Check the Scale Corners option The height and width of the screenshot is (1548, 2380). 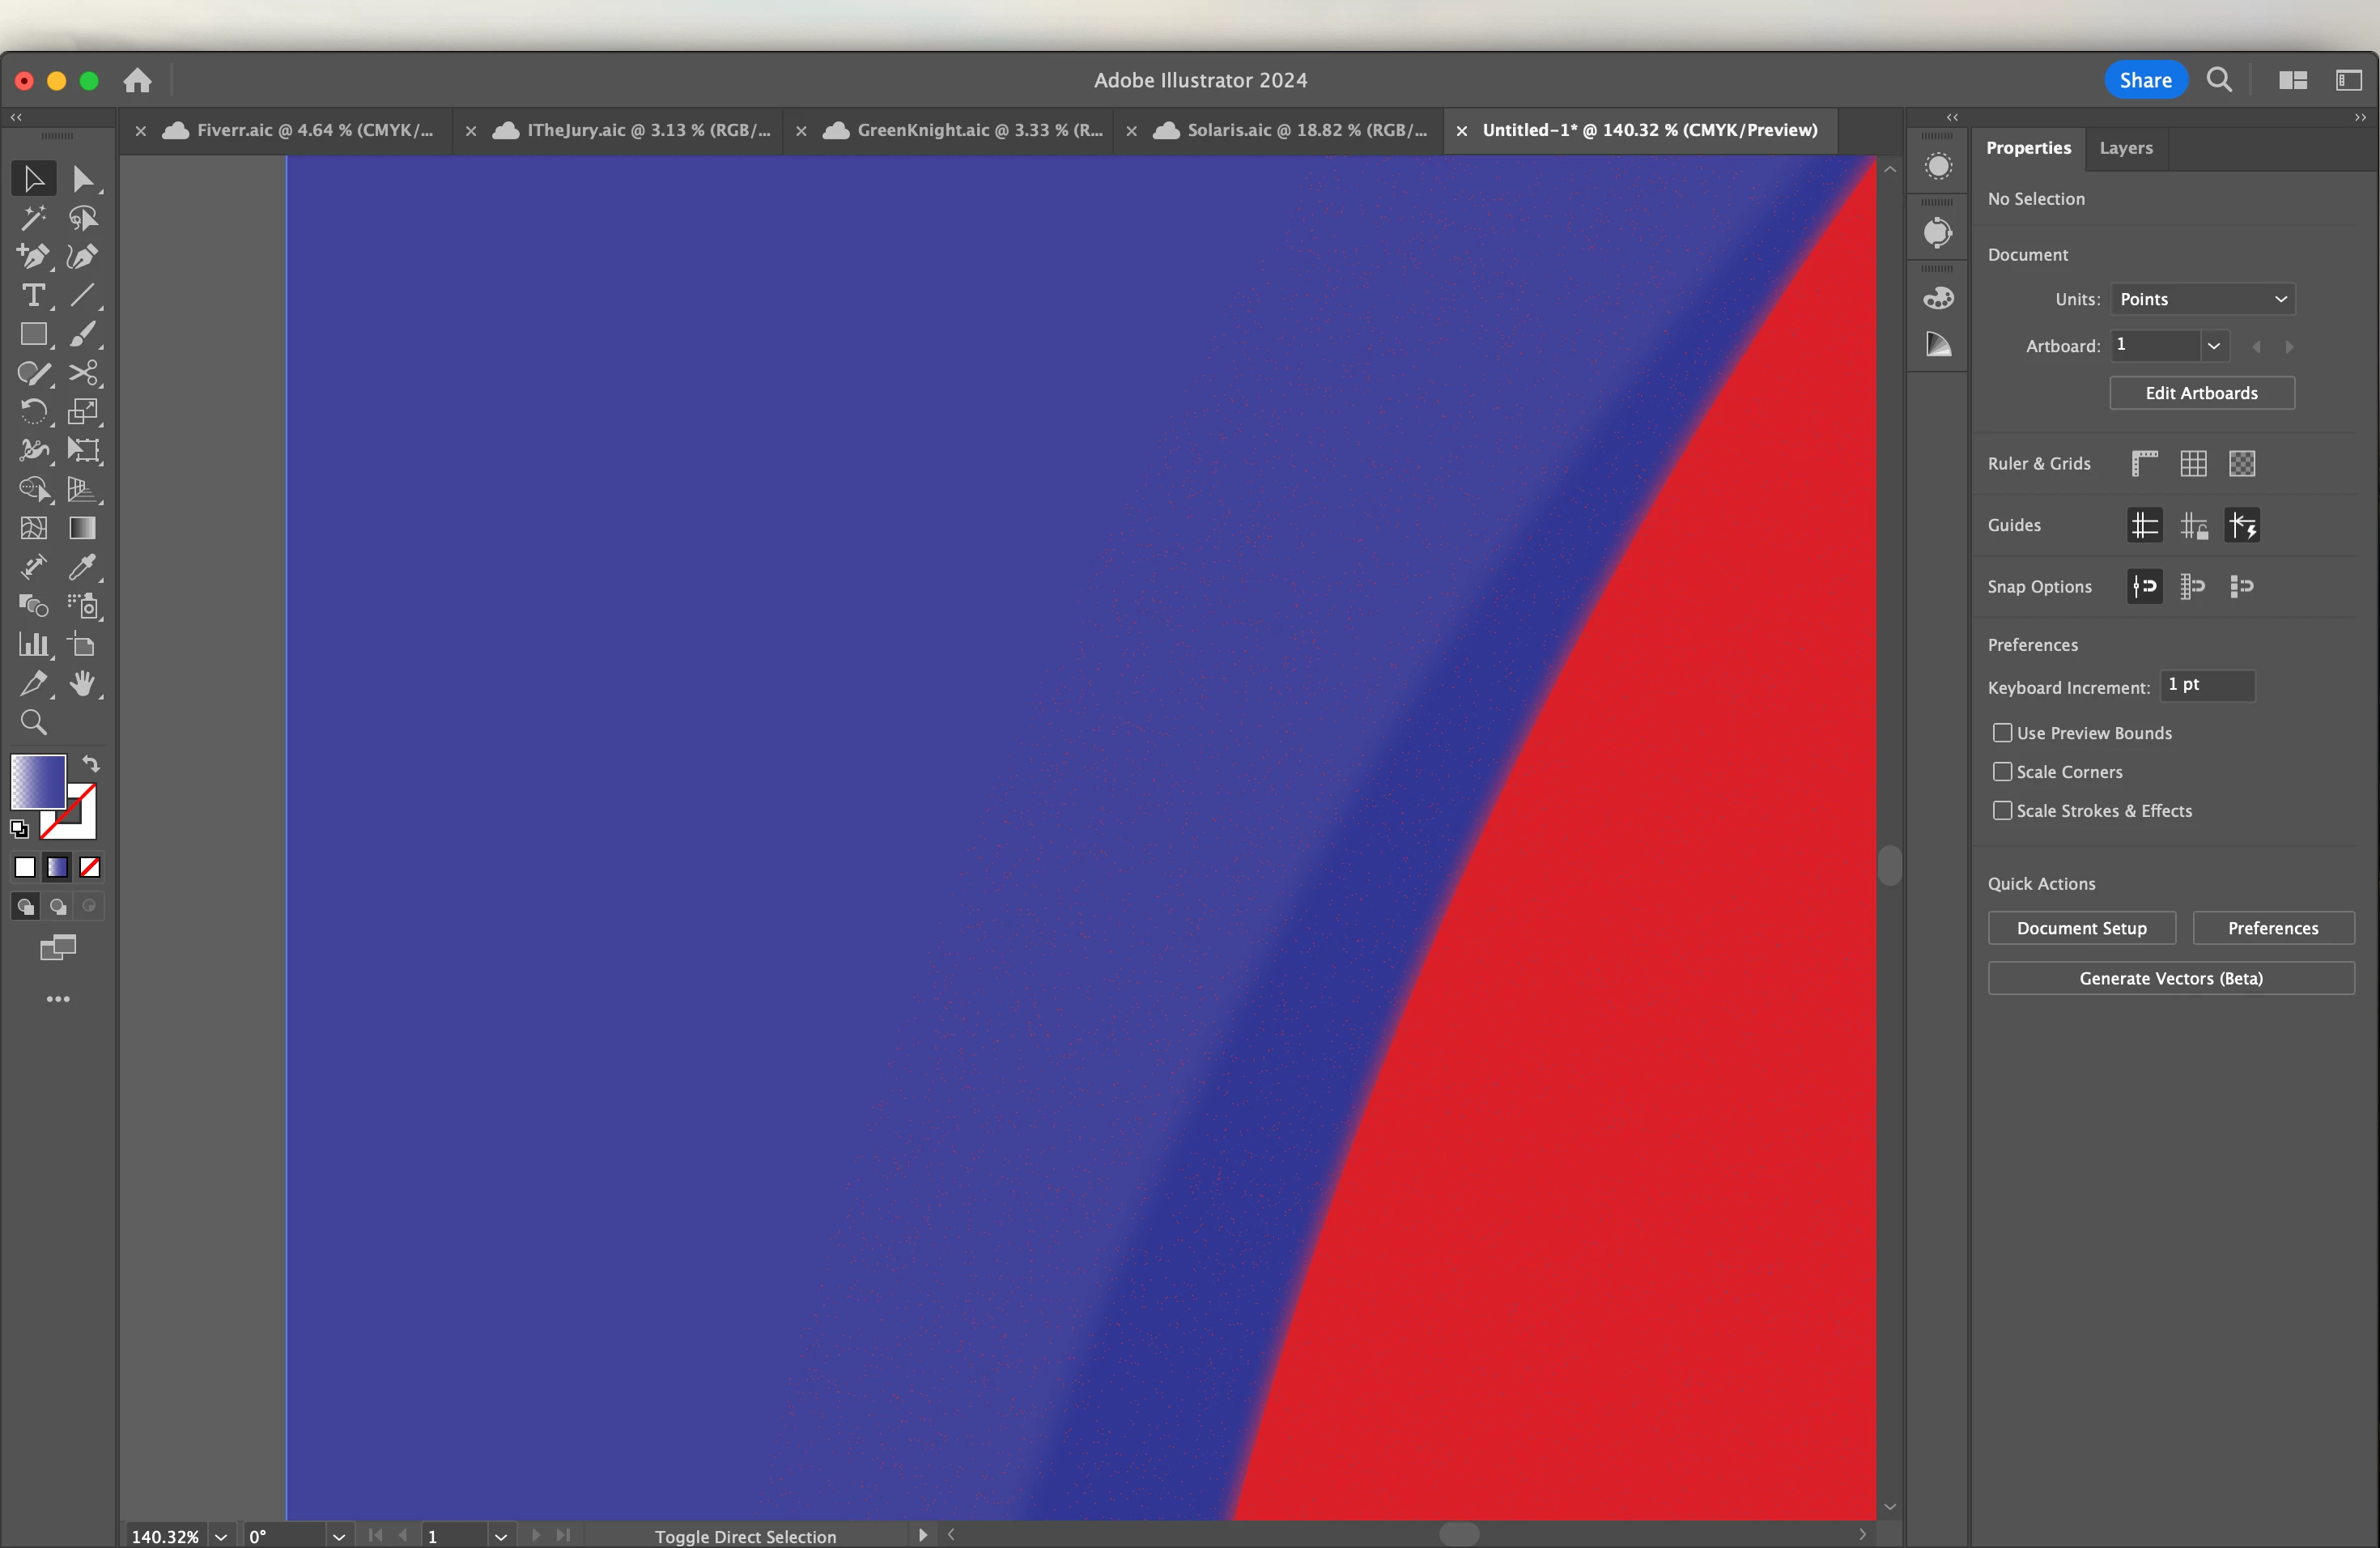pyautogui.click(x=2002, y=772)
